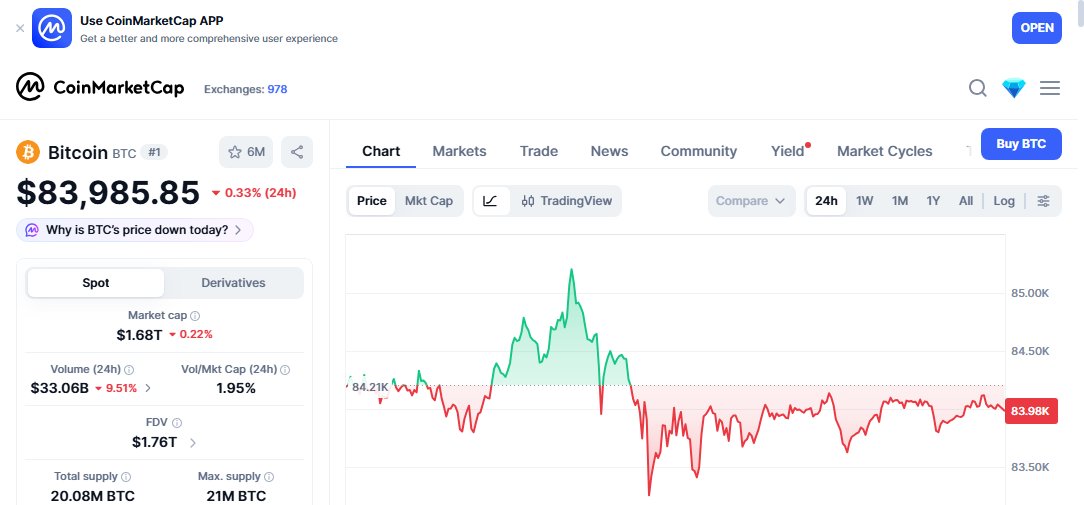The height and width of the screenshot is (505, 1084).
Task: Open Why is BTC's price down today
Action: (x=135, y=230)
